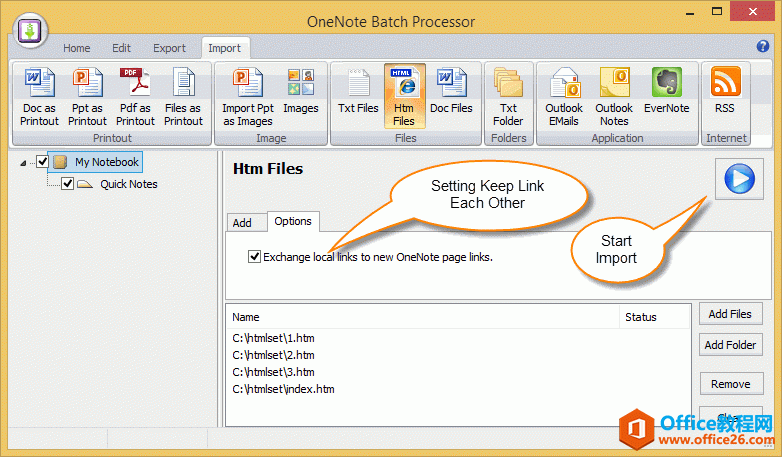Click the Status column header

coord(654,317)
